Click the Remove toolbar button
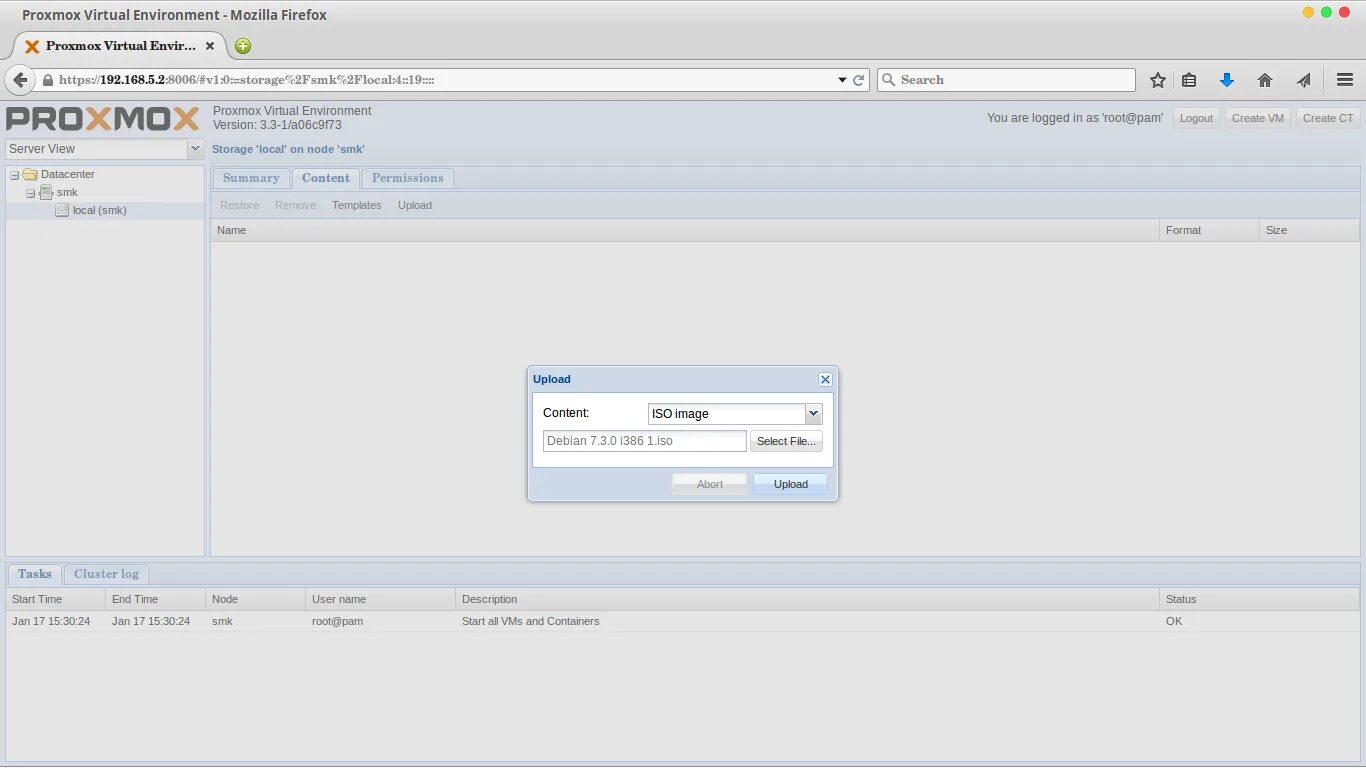 295,205
